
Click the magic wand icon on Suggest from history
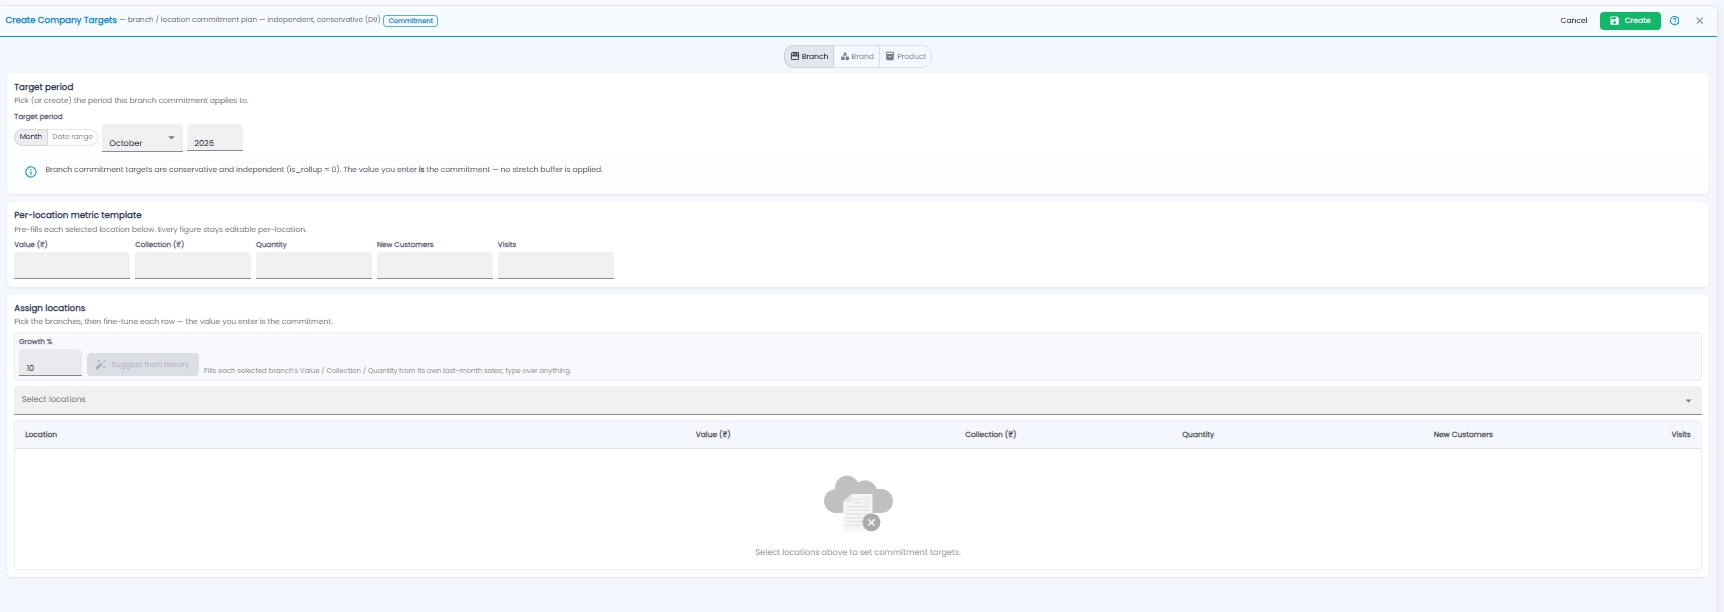pyautogui.click(x=100, y=365)
